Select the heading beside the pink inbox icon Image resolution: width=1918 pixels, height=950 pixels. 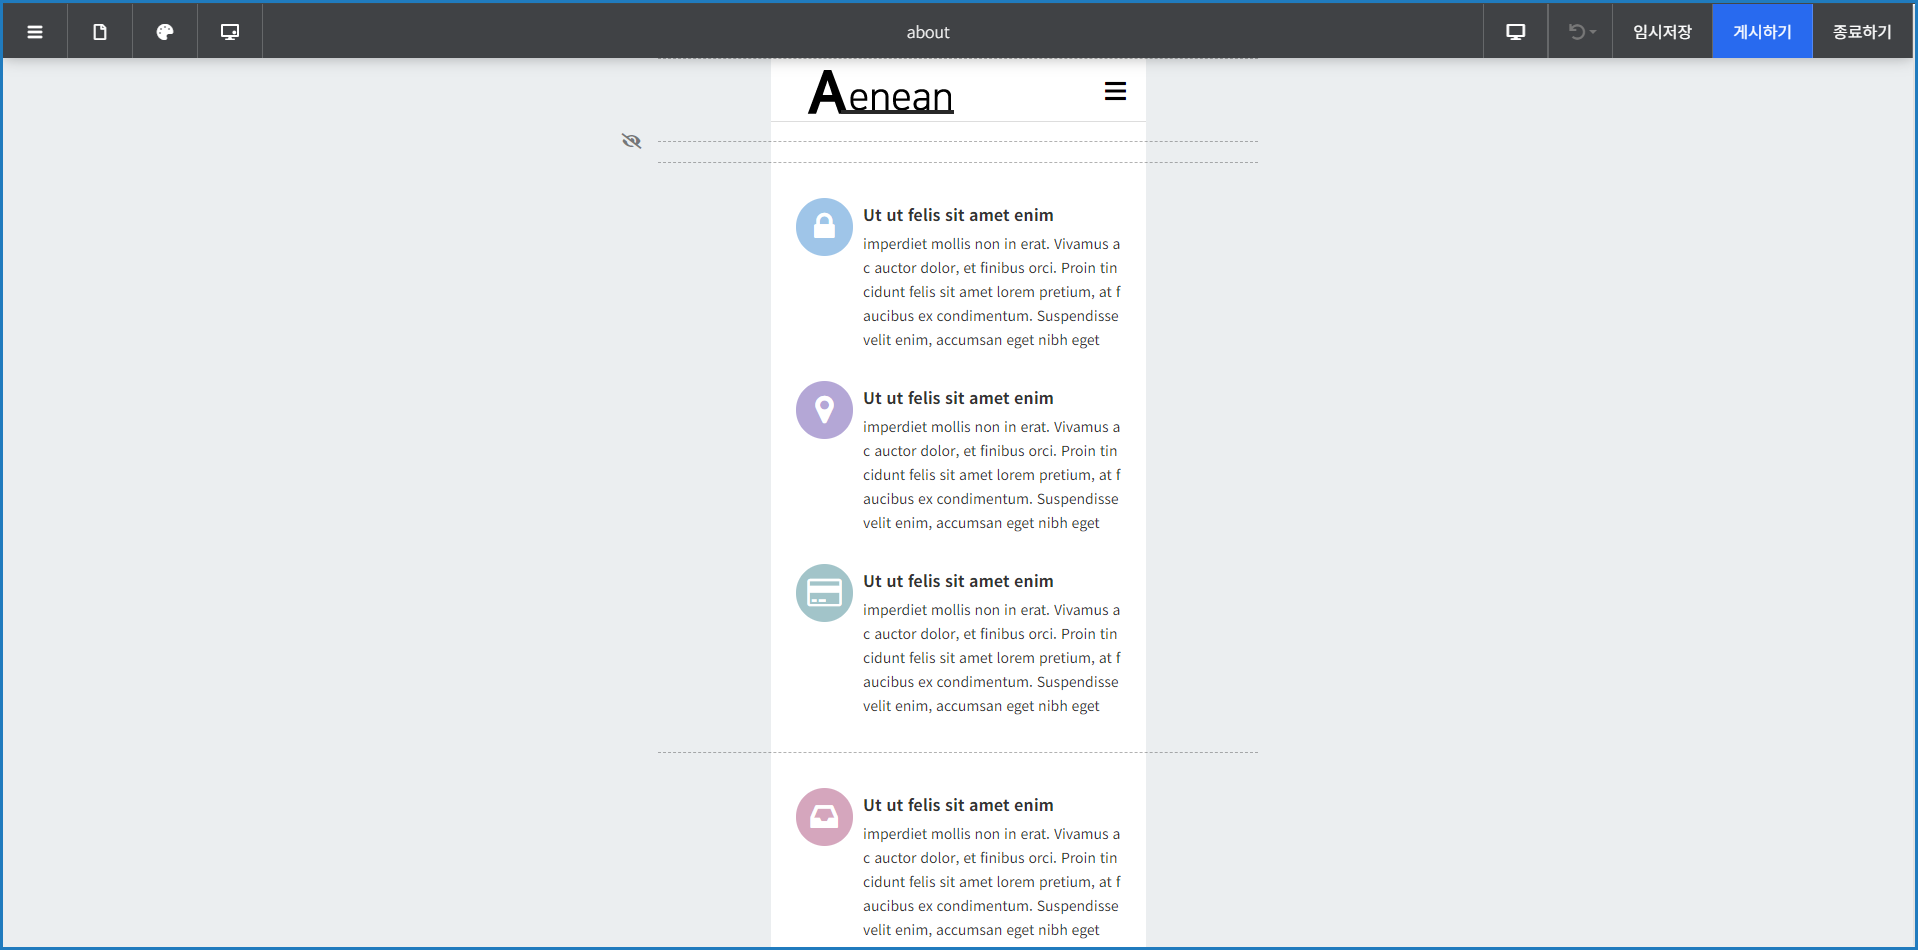[958, 805]
